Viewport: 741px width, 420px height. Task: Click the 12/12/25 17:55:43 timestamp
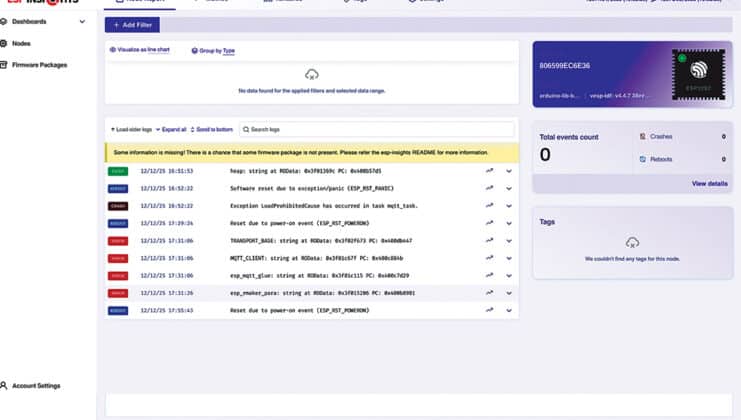[x=167, y=311]
